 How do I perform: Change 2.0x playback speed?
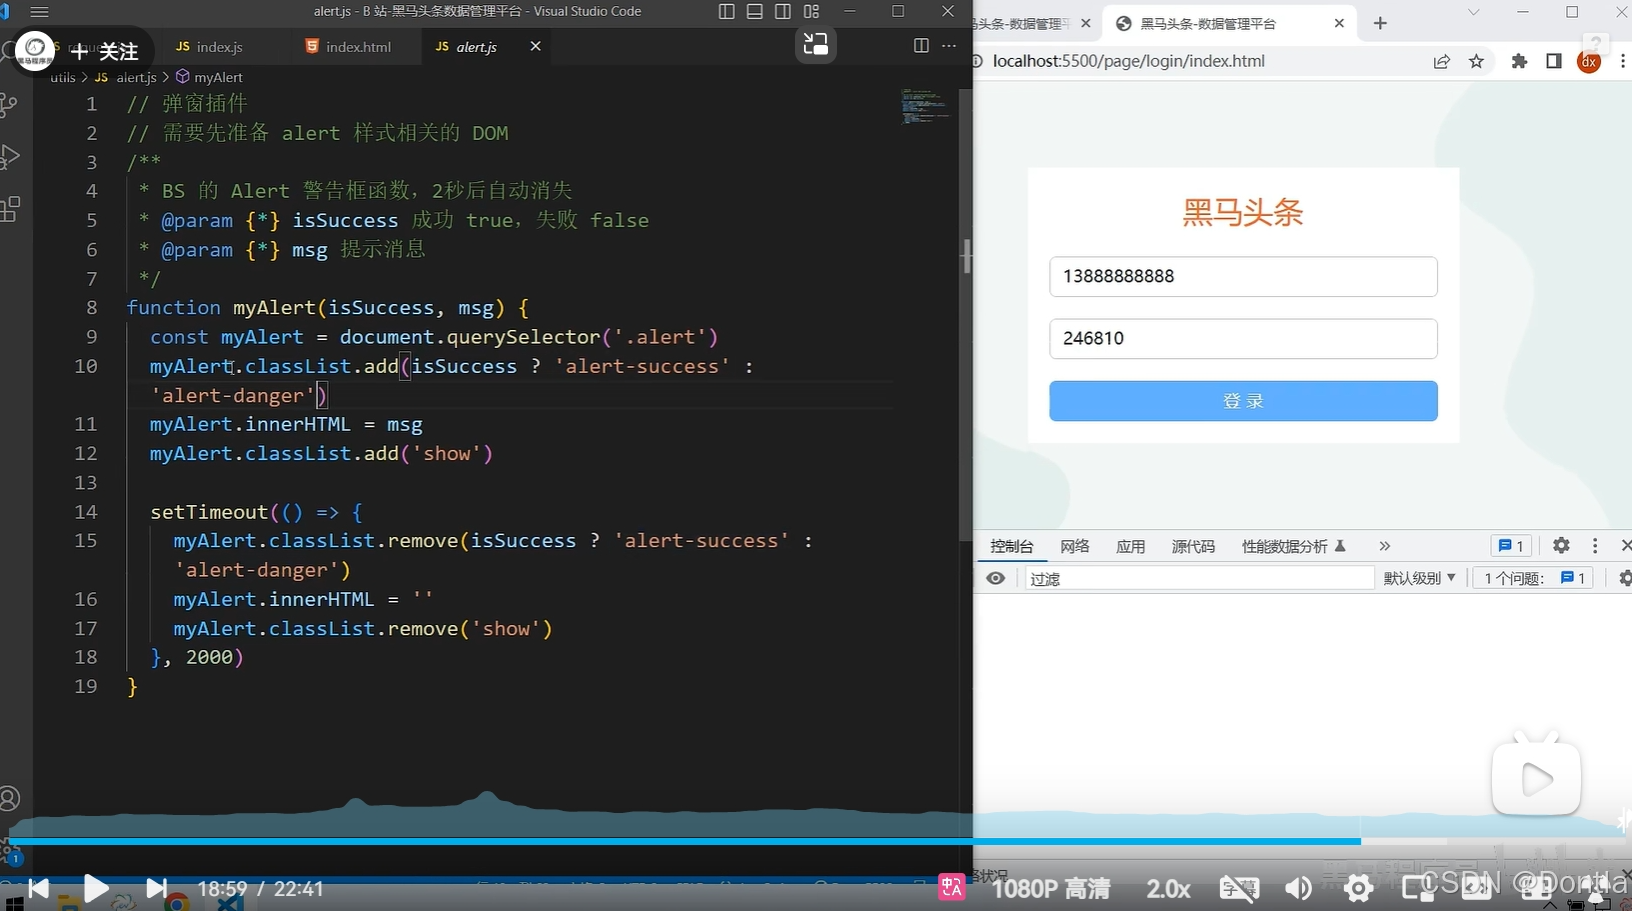pos(1168,888)
